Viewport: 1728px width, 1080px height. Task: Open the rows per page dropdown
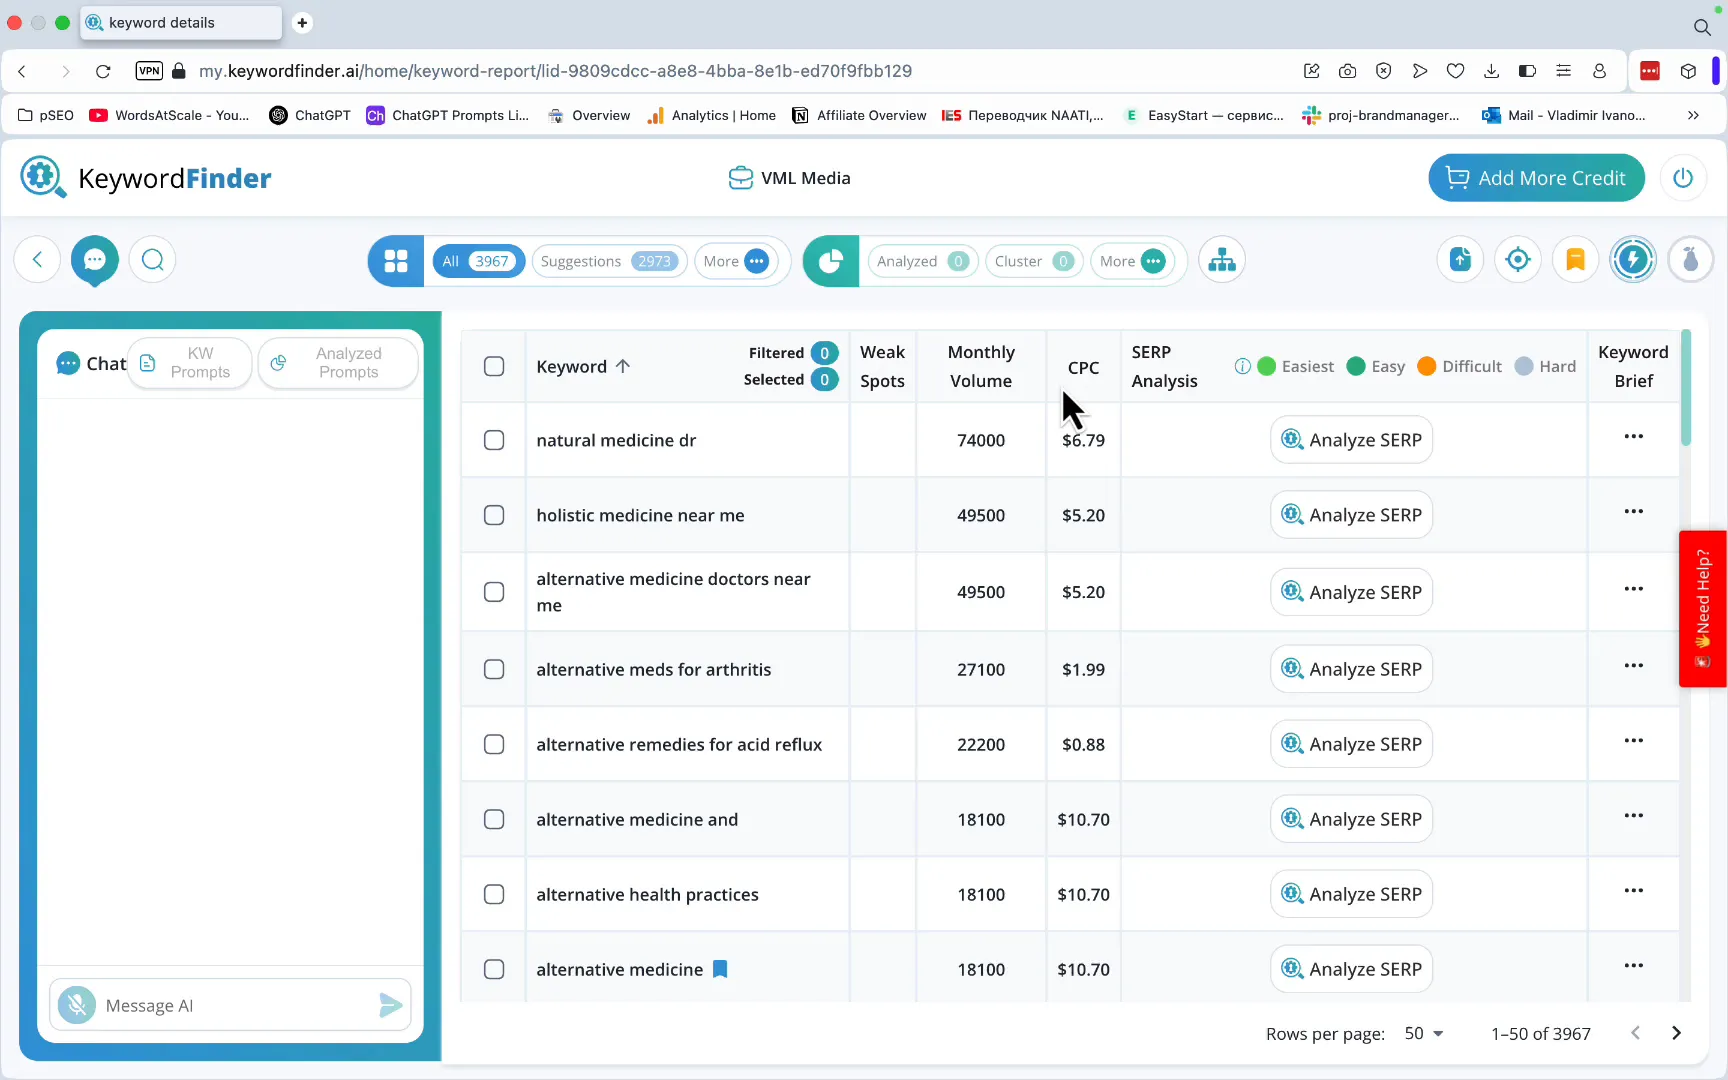click(1424, 1033)
